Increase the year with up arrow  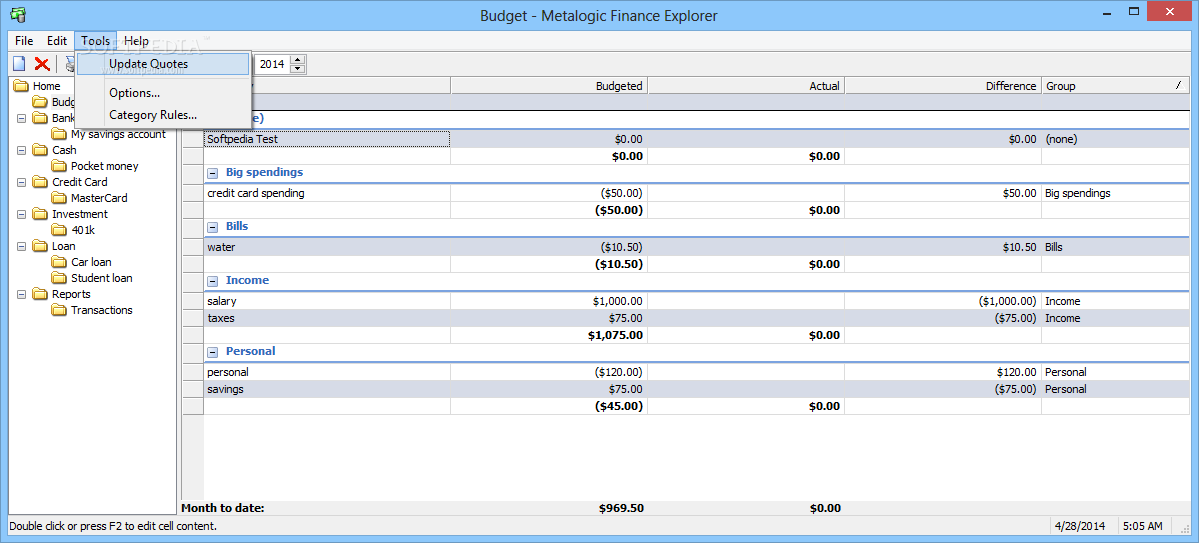click(x=298, y=60)
